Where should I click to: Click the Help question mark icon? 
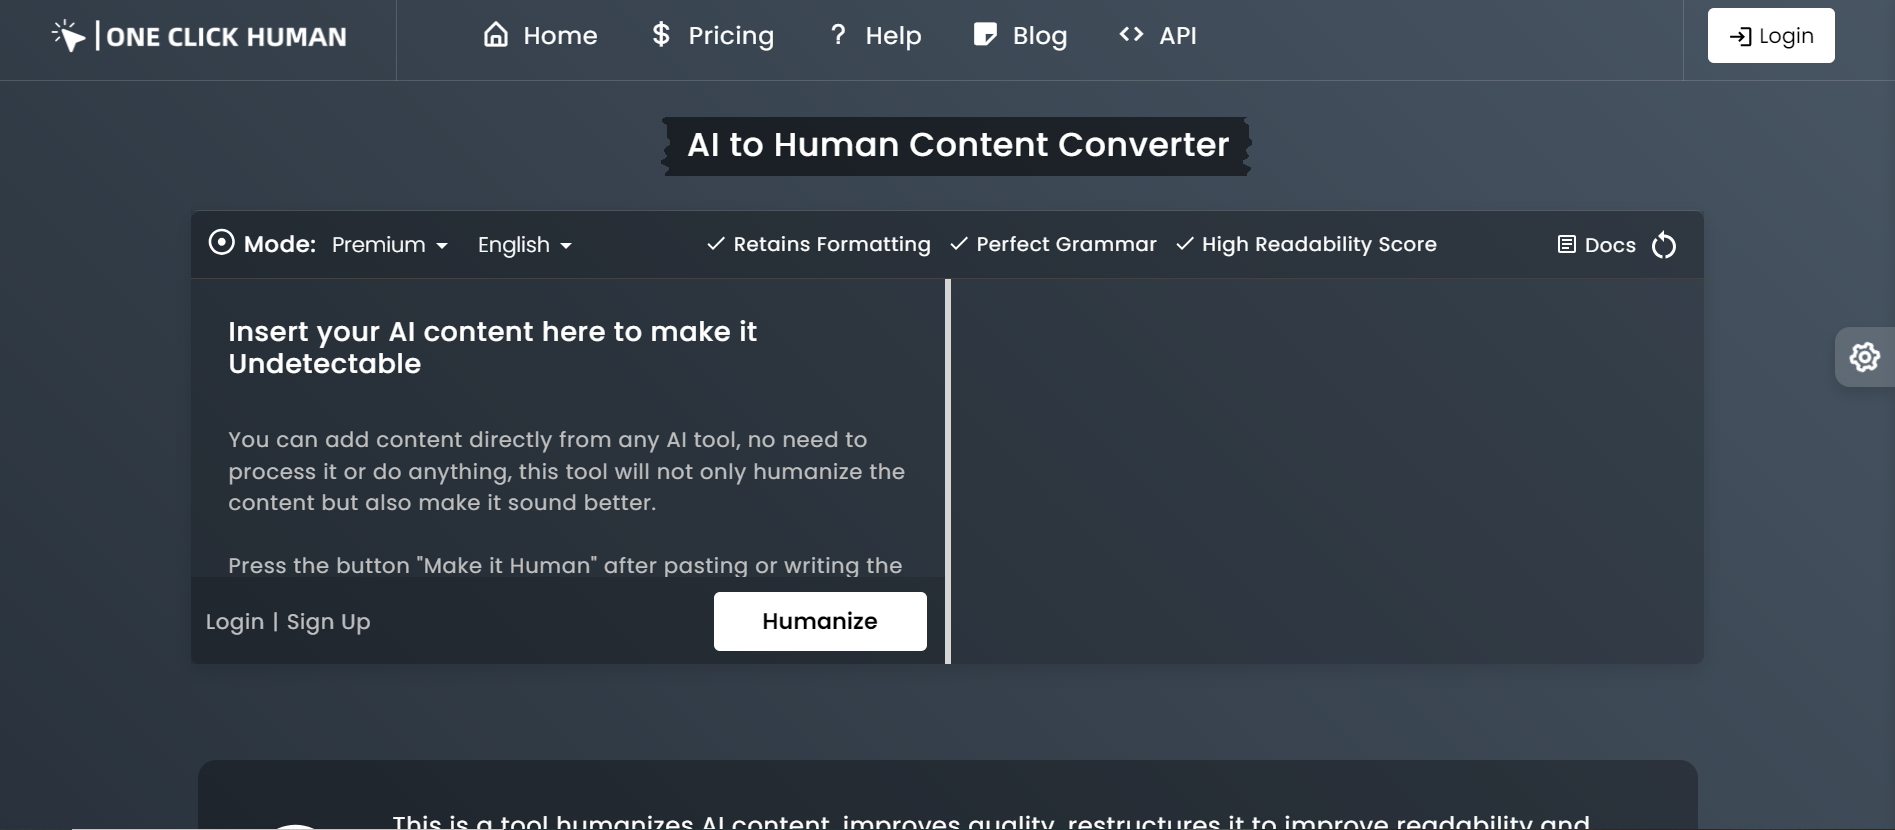[x=838, y=35]
